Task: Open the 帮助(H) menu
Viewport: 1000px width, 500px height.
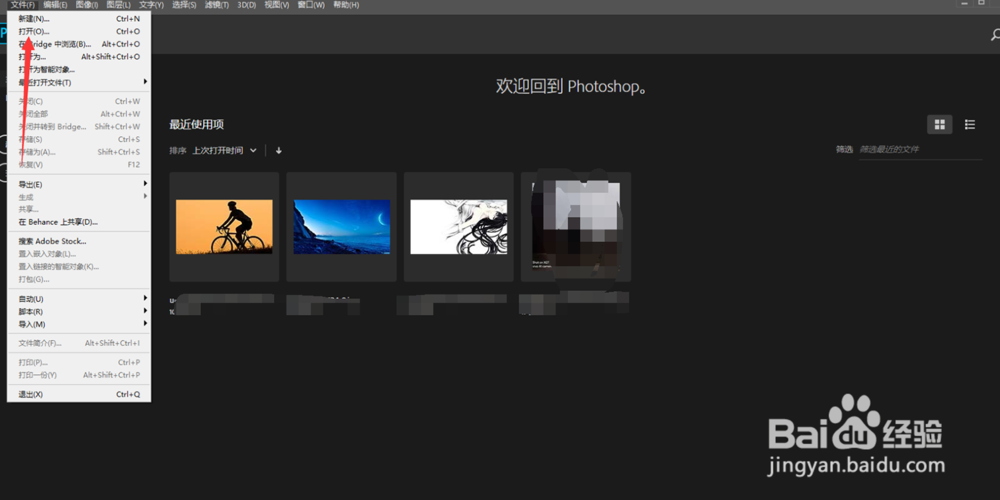Action: tap(346, 5)
